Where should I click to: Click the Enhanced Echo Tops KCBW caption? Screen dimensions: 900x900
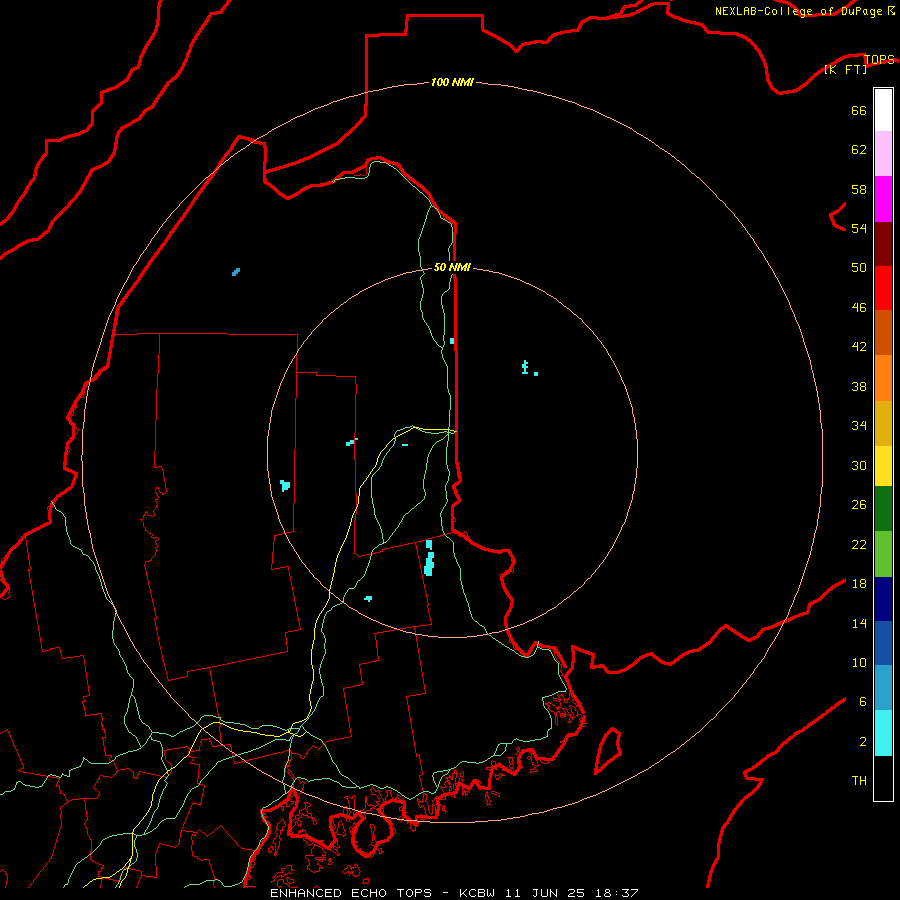[453, 893]
